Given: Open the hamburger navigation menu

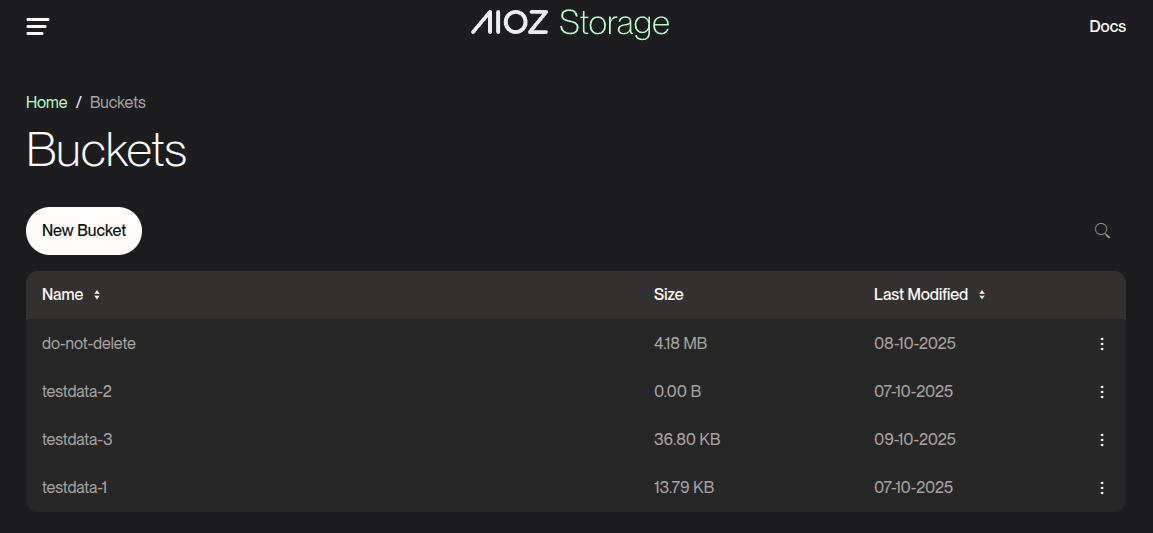Looking at the screenshot, I should click(38, 27).
